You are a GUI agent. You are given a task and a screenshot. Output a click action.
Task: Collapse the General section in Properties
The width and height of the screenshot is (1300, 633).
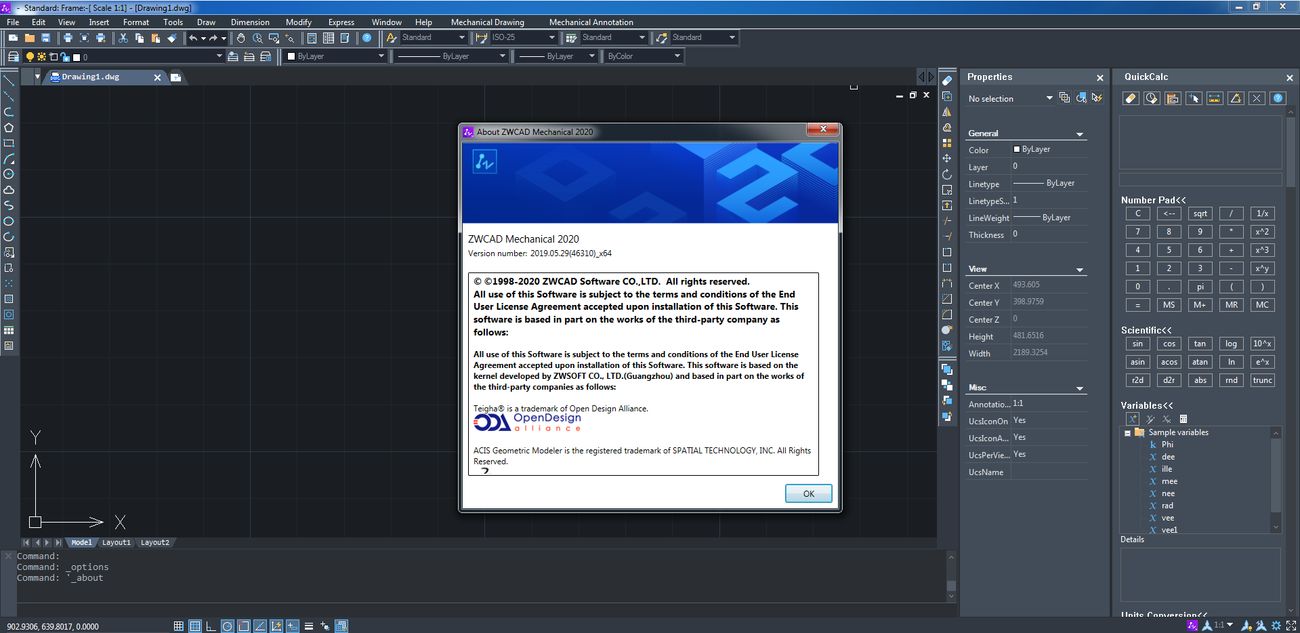[1079, 134]
